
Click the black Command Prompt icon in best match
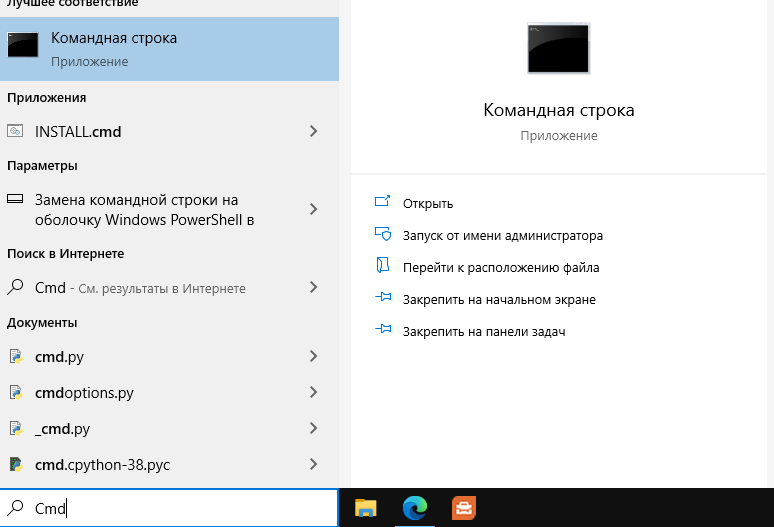[23, 45]
